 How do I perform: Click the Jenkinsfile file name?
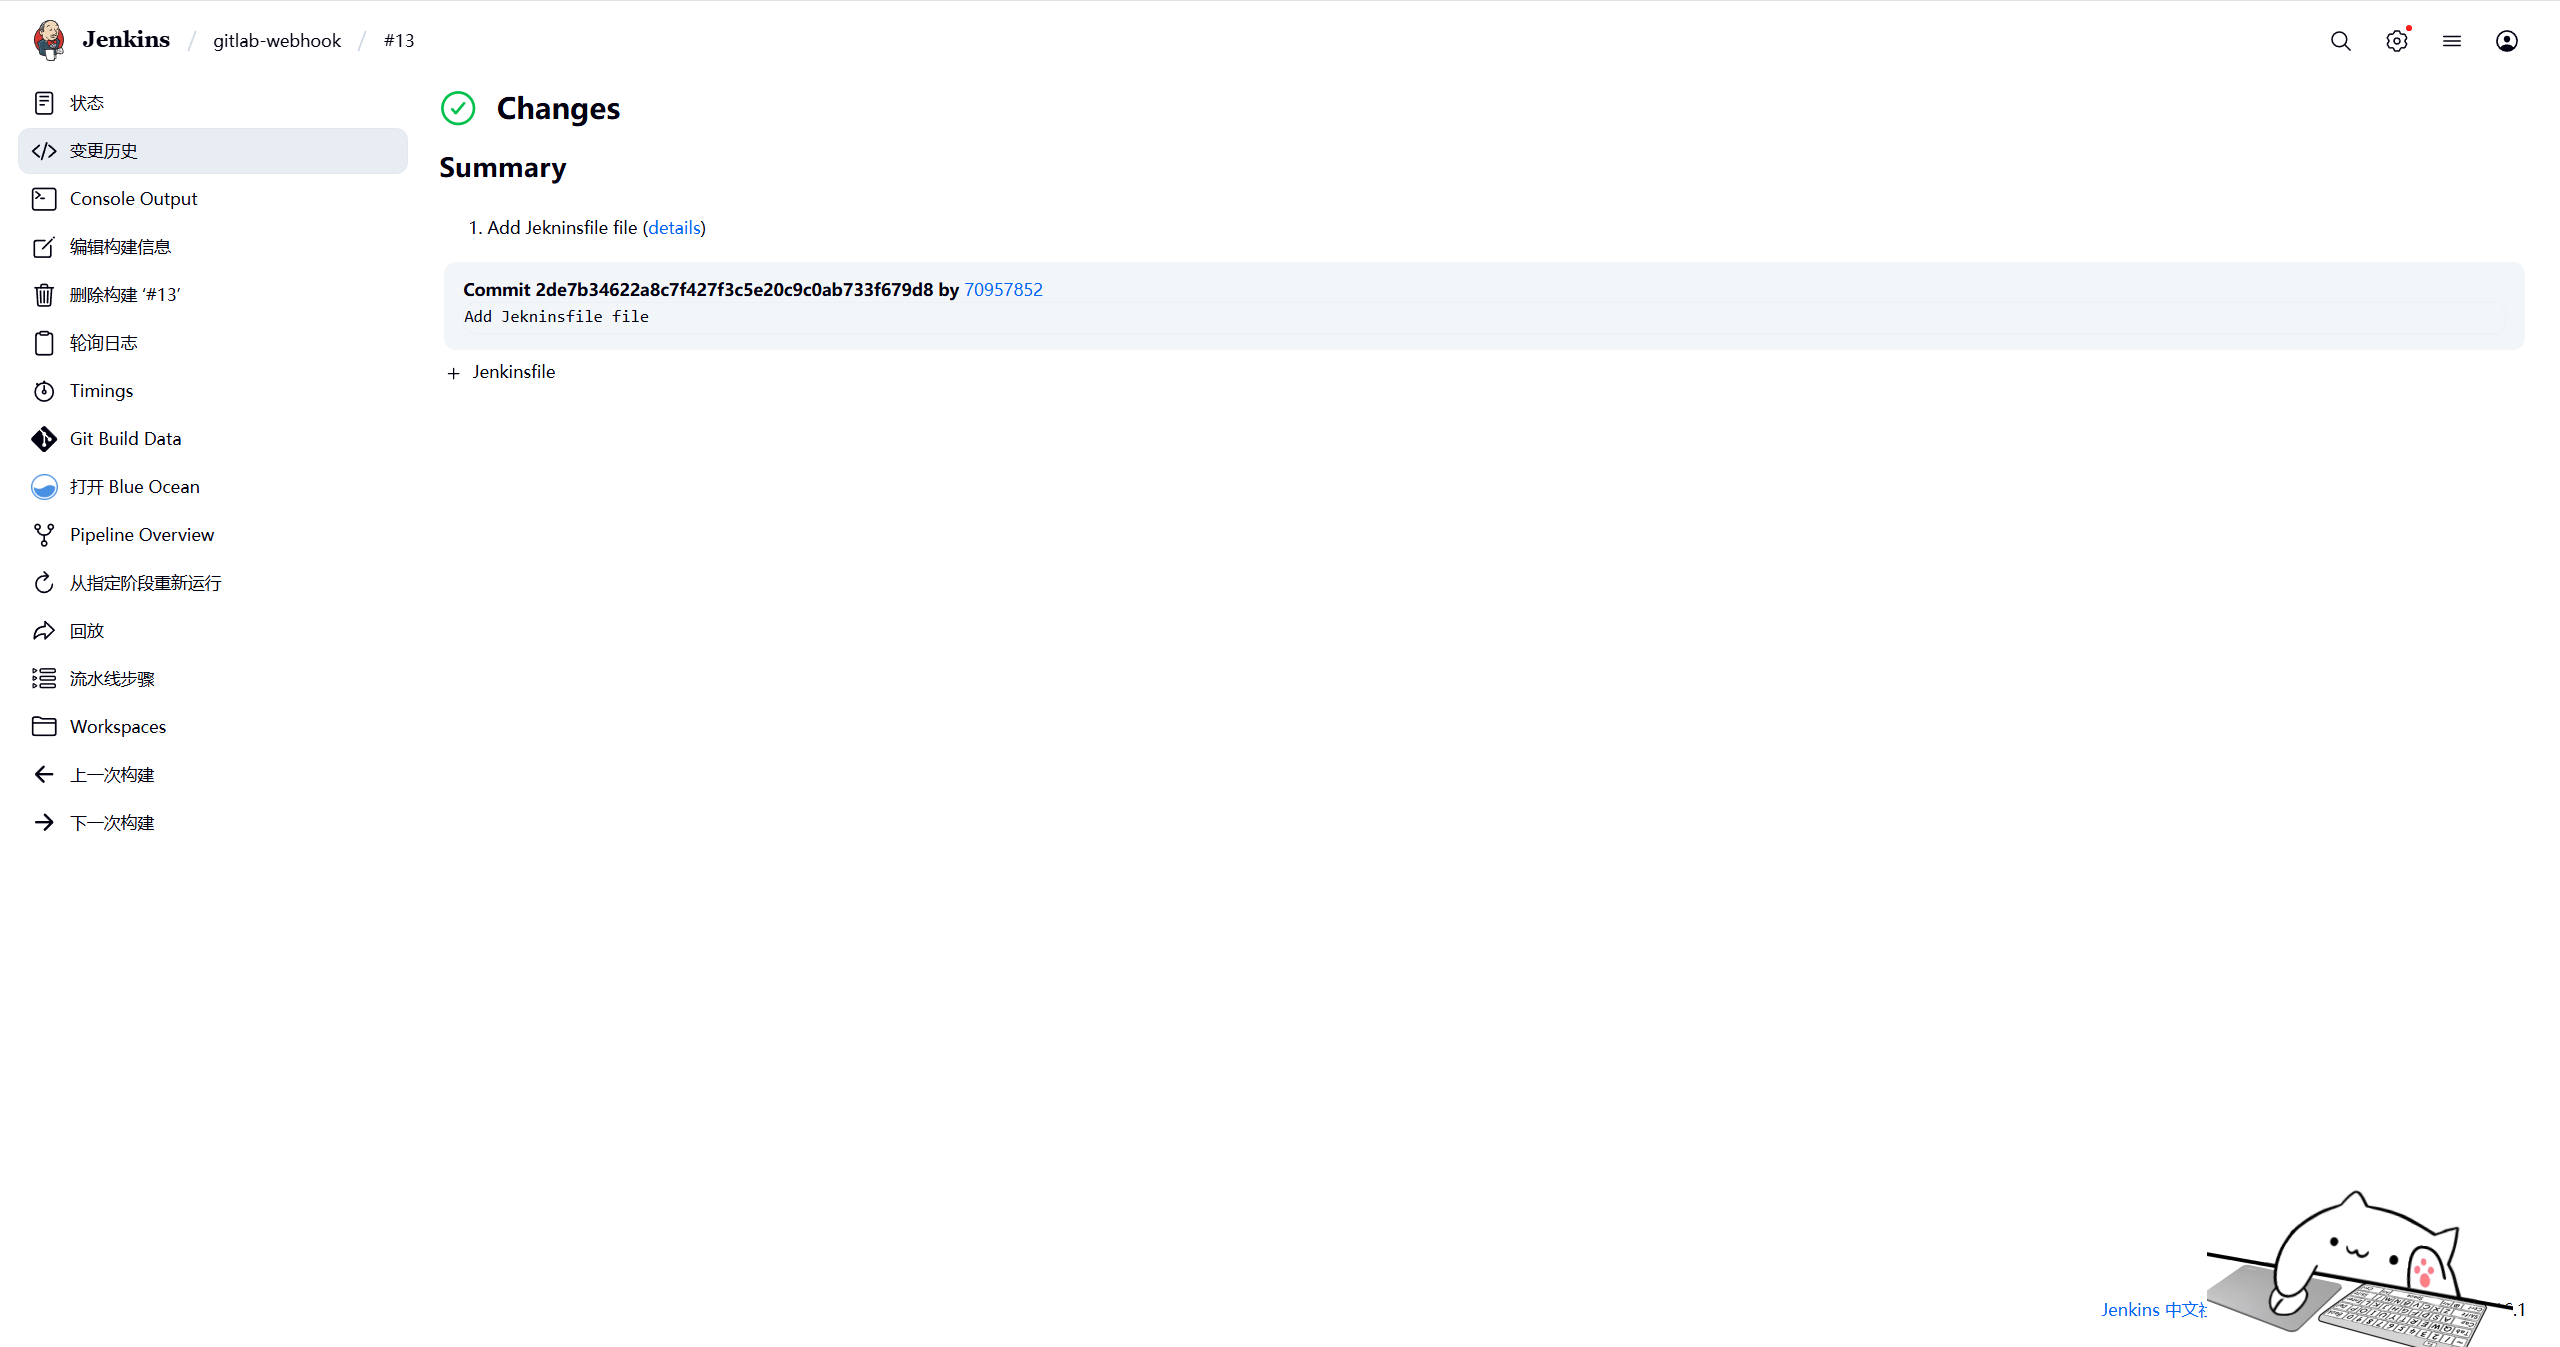click(x=514, y=372)
